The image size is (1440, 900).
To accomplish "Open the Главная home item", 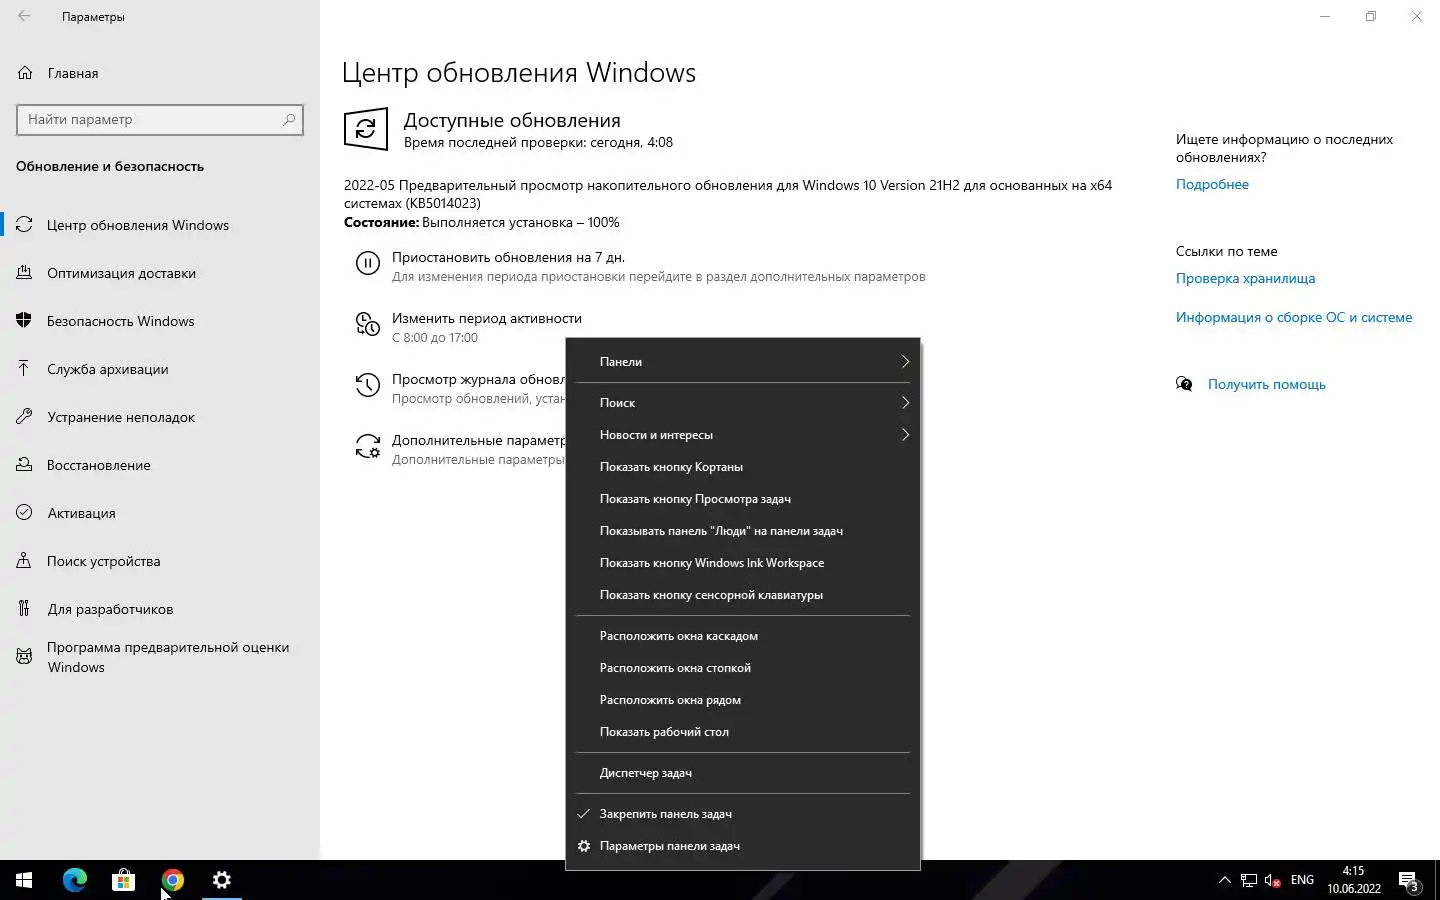I will coord(160,73).
